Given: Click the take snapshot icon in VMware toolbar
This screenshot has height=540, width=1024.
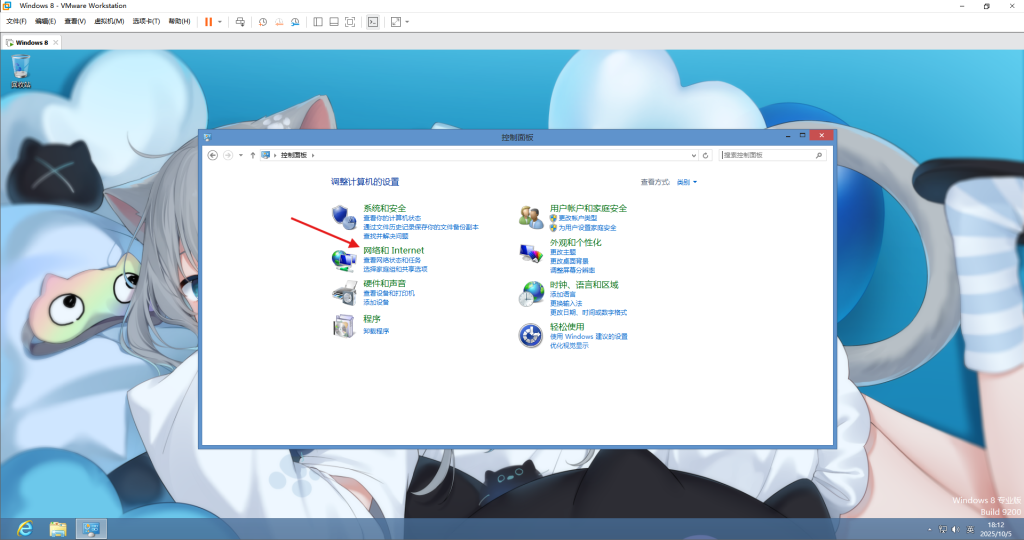Looking at the screenshot, I should [263, 21].
